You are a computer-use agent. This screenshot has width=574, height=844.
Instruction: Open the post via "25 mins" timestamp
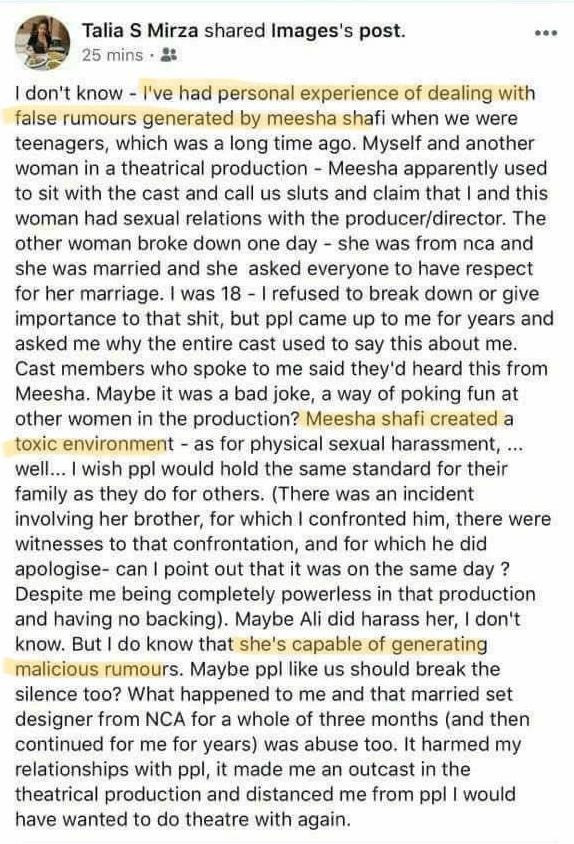(x=112, y=55)
